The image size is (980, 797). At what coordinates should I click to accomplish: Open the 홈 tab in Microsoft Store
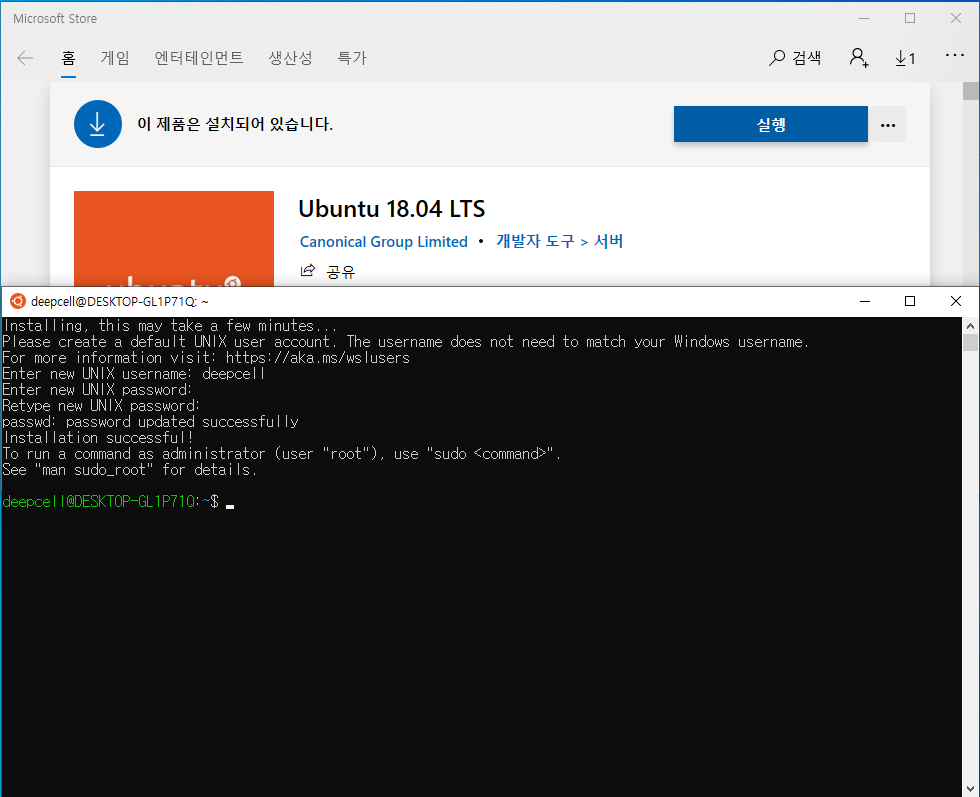coord(68,58)
